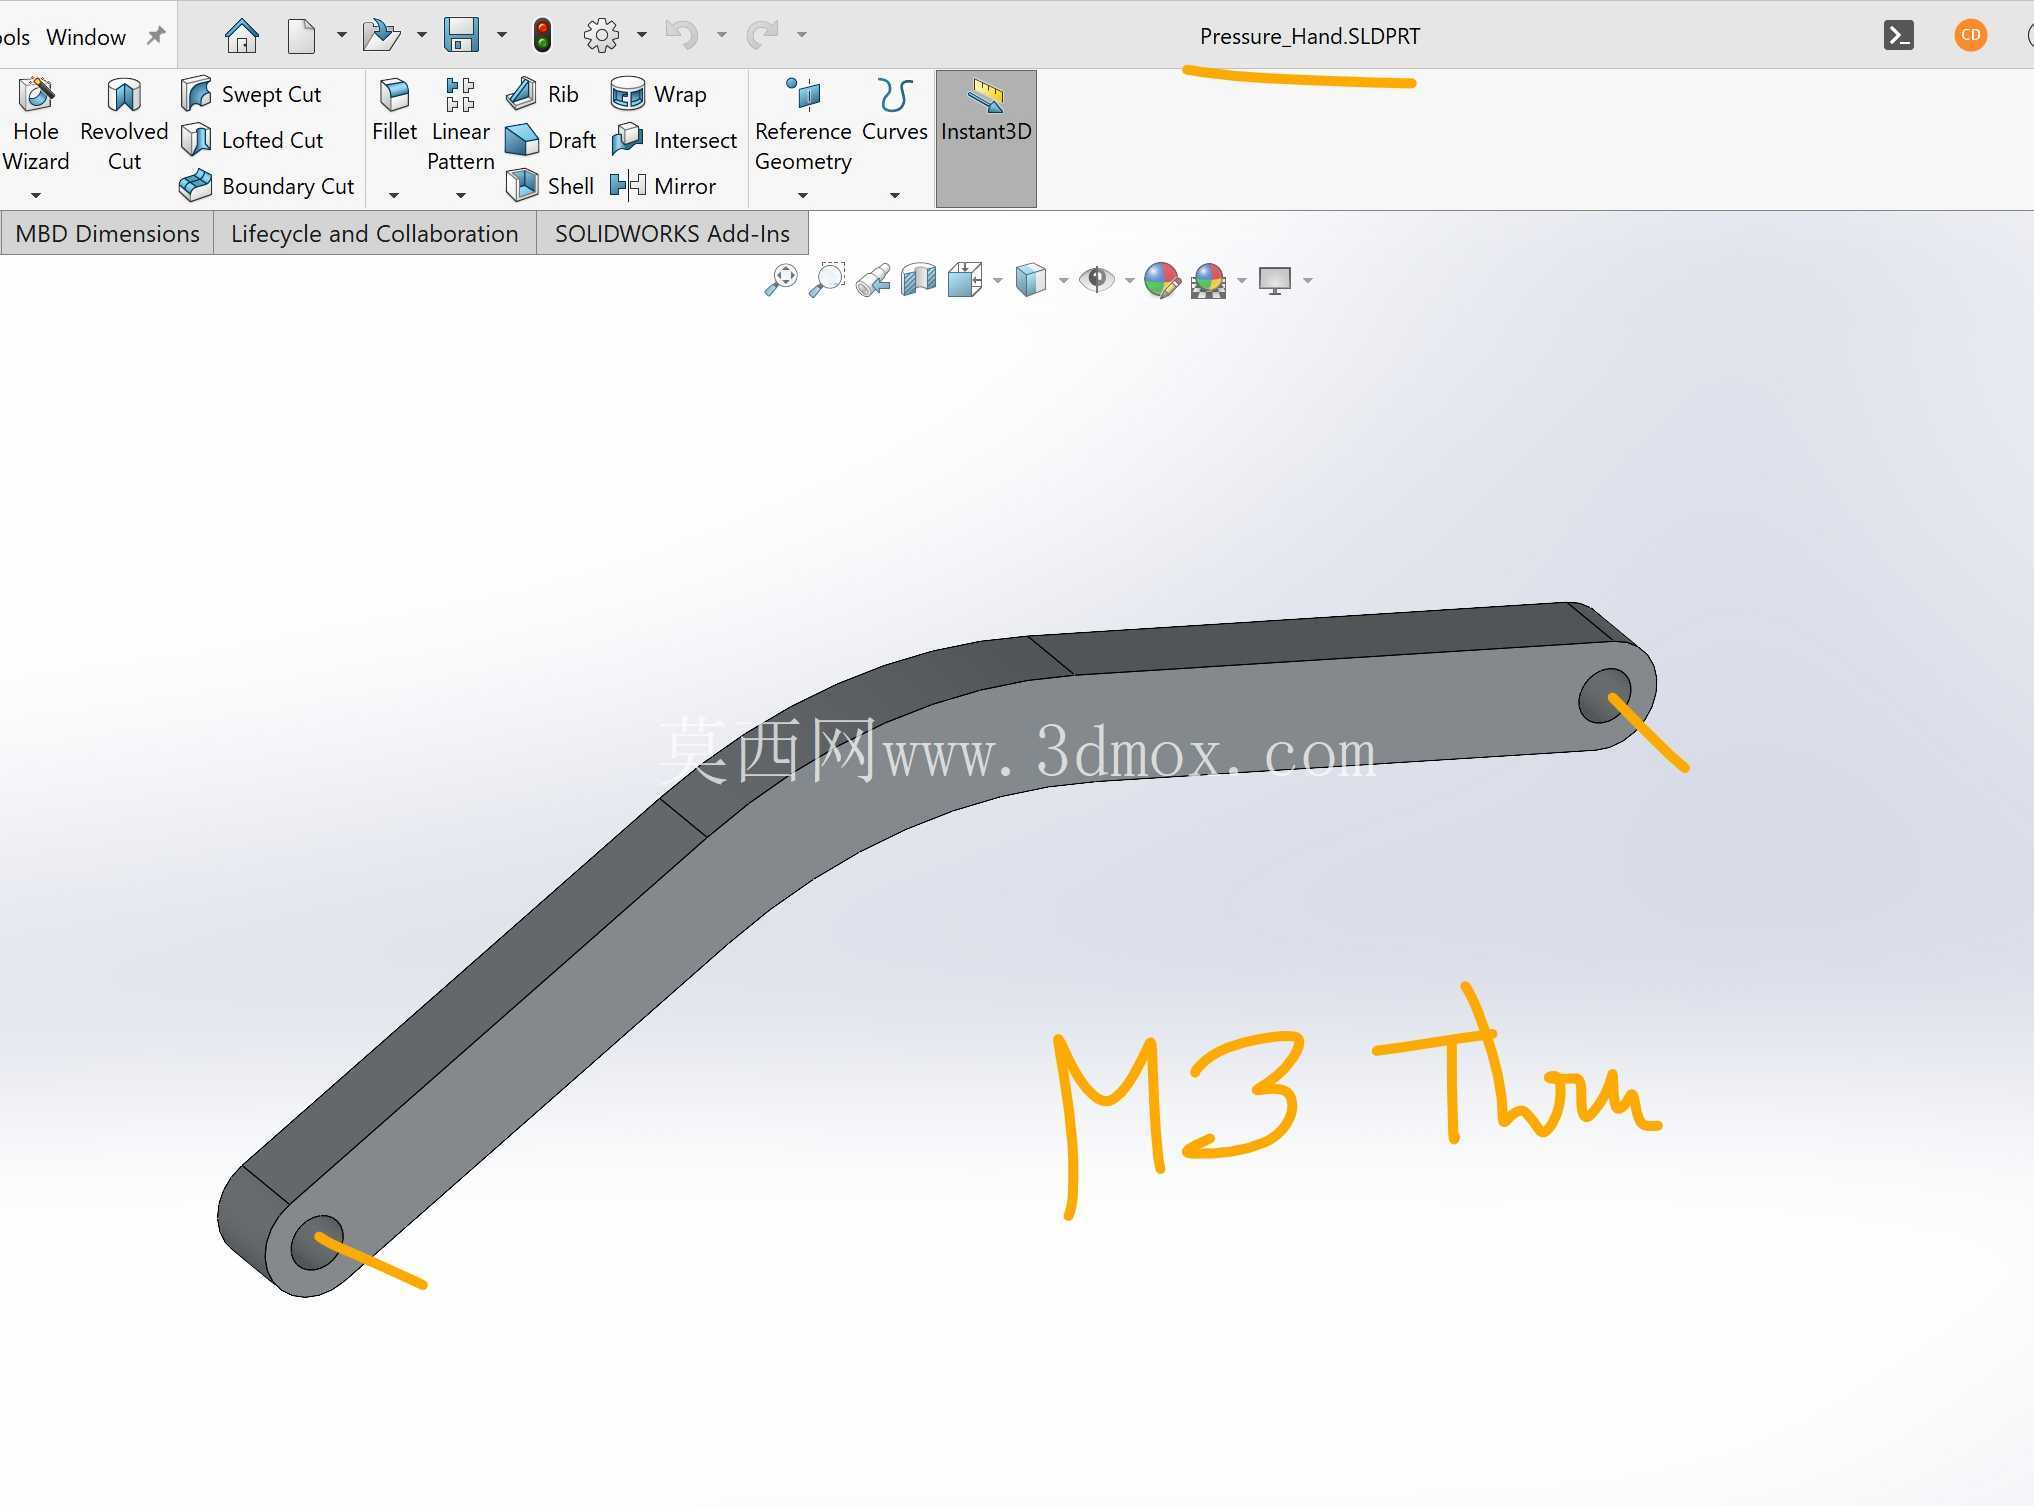Image resolution: width=2034 pixels, height=1506 pixels.
Task: Select the Revolved Cut tool
Action: coord(124,125)
